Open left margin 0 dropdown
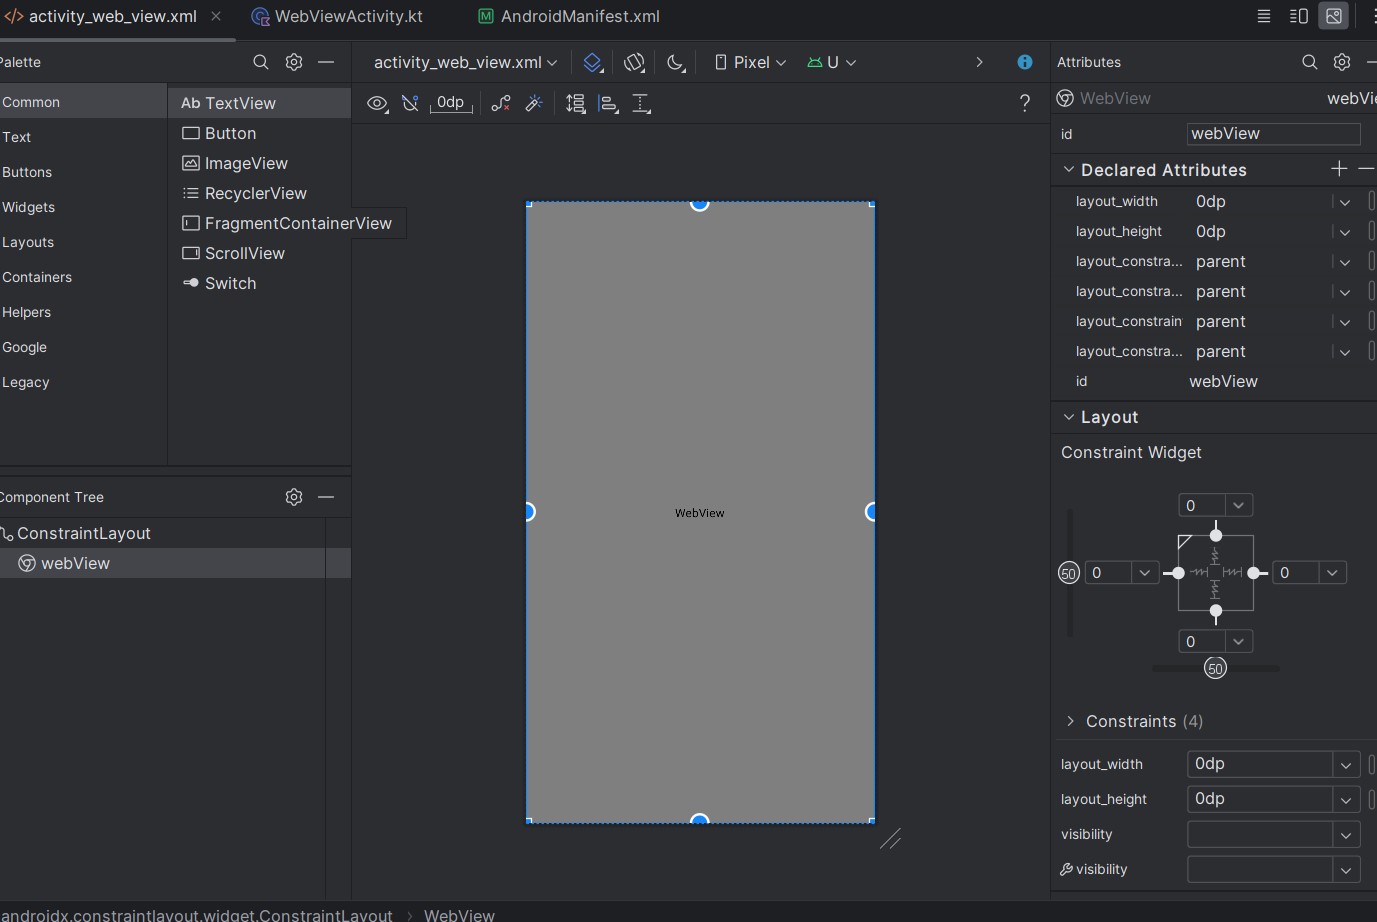Image resolution: width=1377 pixels, height=922 pixels. tap(1145, 573)
